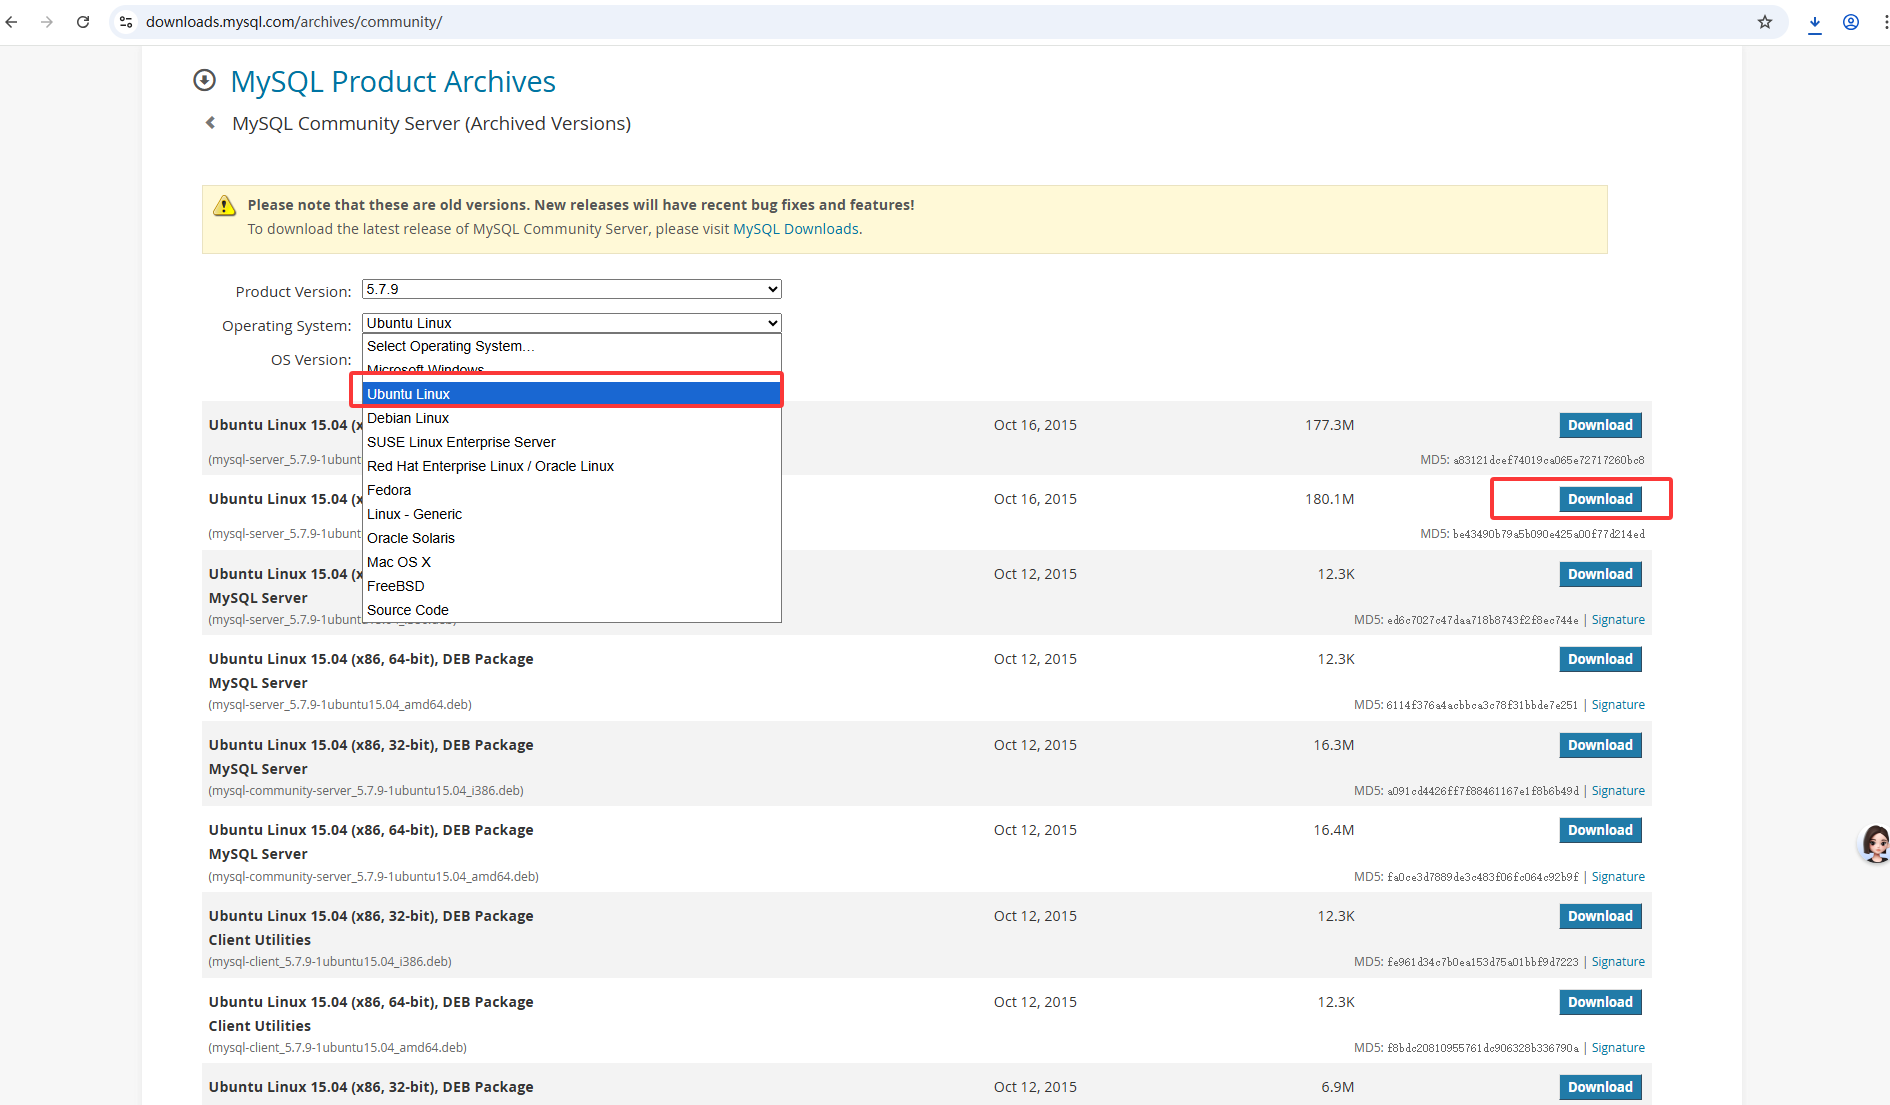The height and width of the screenshot is (1105, 1890).
Task: Select Debian Linux option
Action: [572, 418]
